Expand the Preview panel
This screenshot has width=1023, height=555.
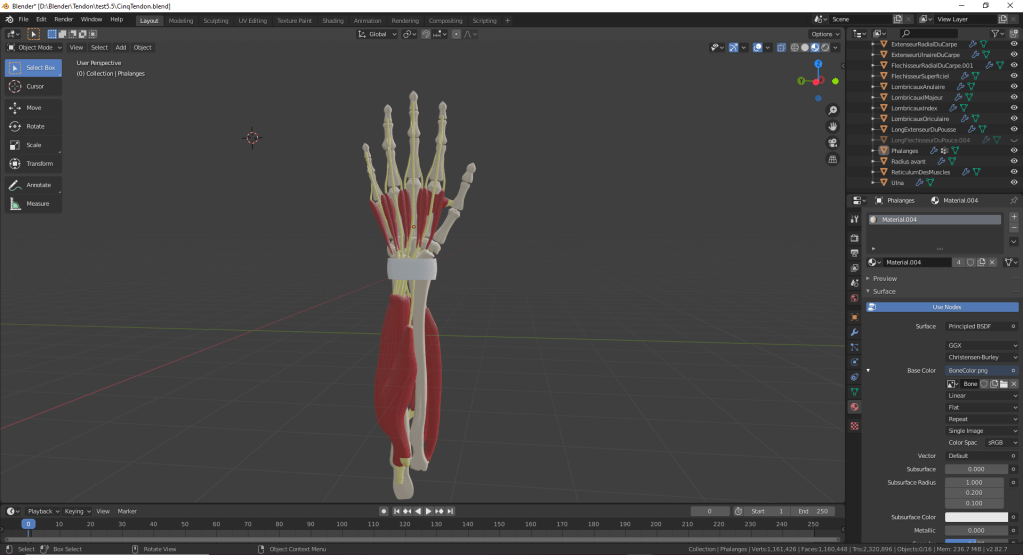pyautogui.click(x=884, y=278)
